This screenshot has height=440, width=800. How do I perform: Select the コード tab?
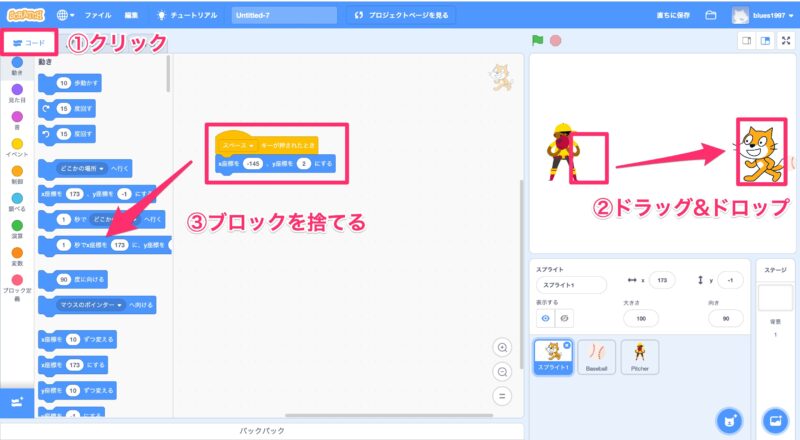(x=29, y=43)
